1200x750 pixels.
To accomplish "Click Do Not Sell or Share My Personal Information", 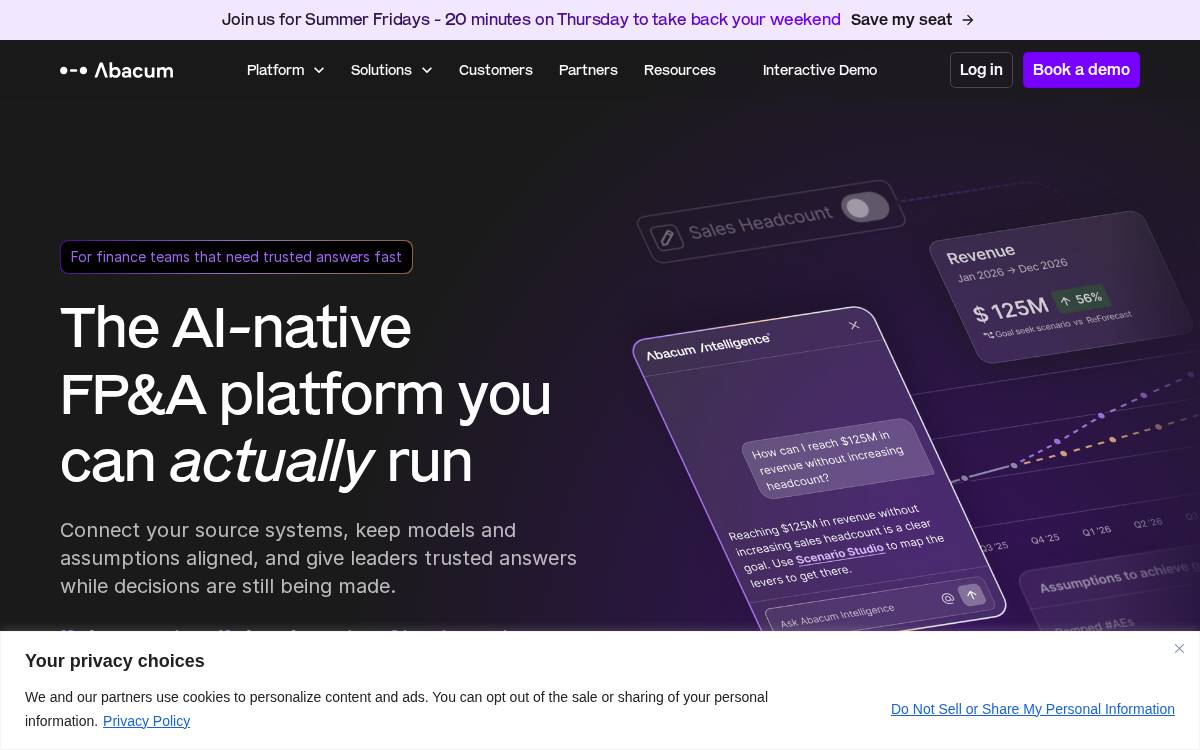I will [x=1033, y=709].
